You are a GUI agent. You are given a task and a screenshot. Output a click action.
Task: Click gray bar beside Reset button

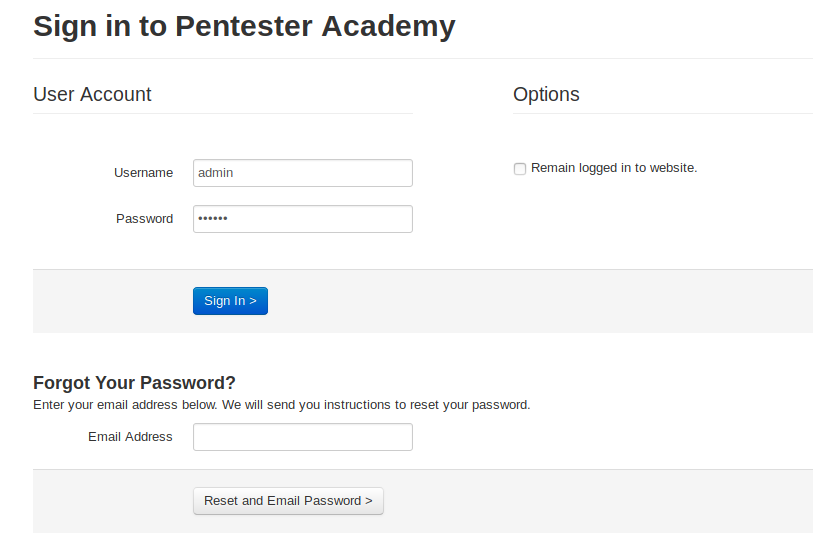pyautogui.click(x=600, y=501)
